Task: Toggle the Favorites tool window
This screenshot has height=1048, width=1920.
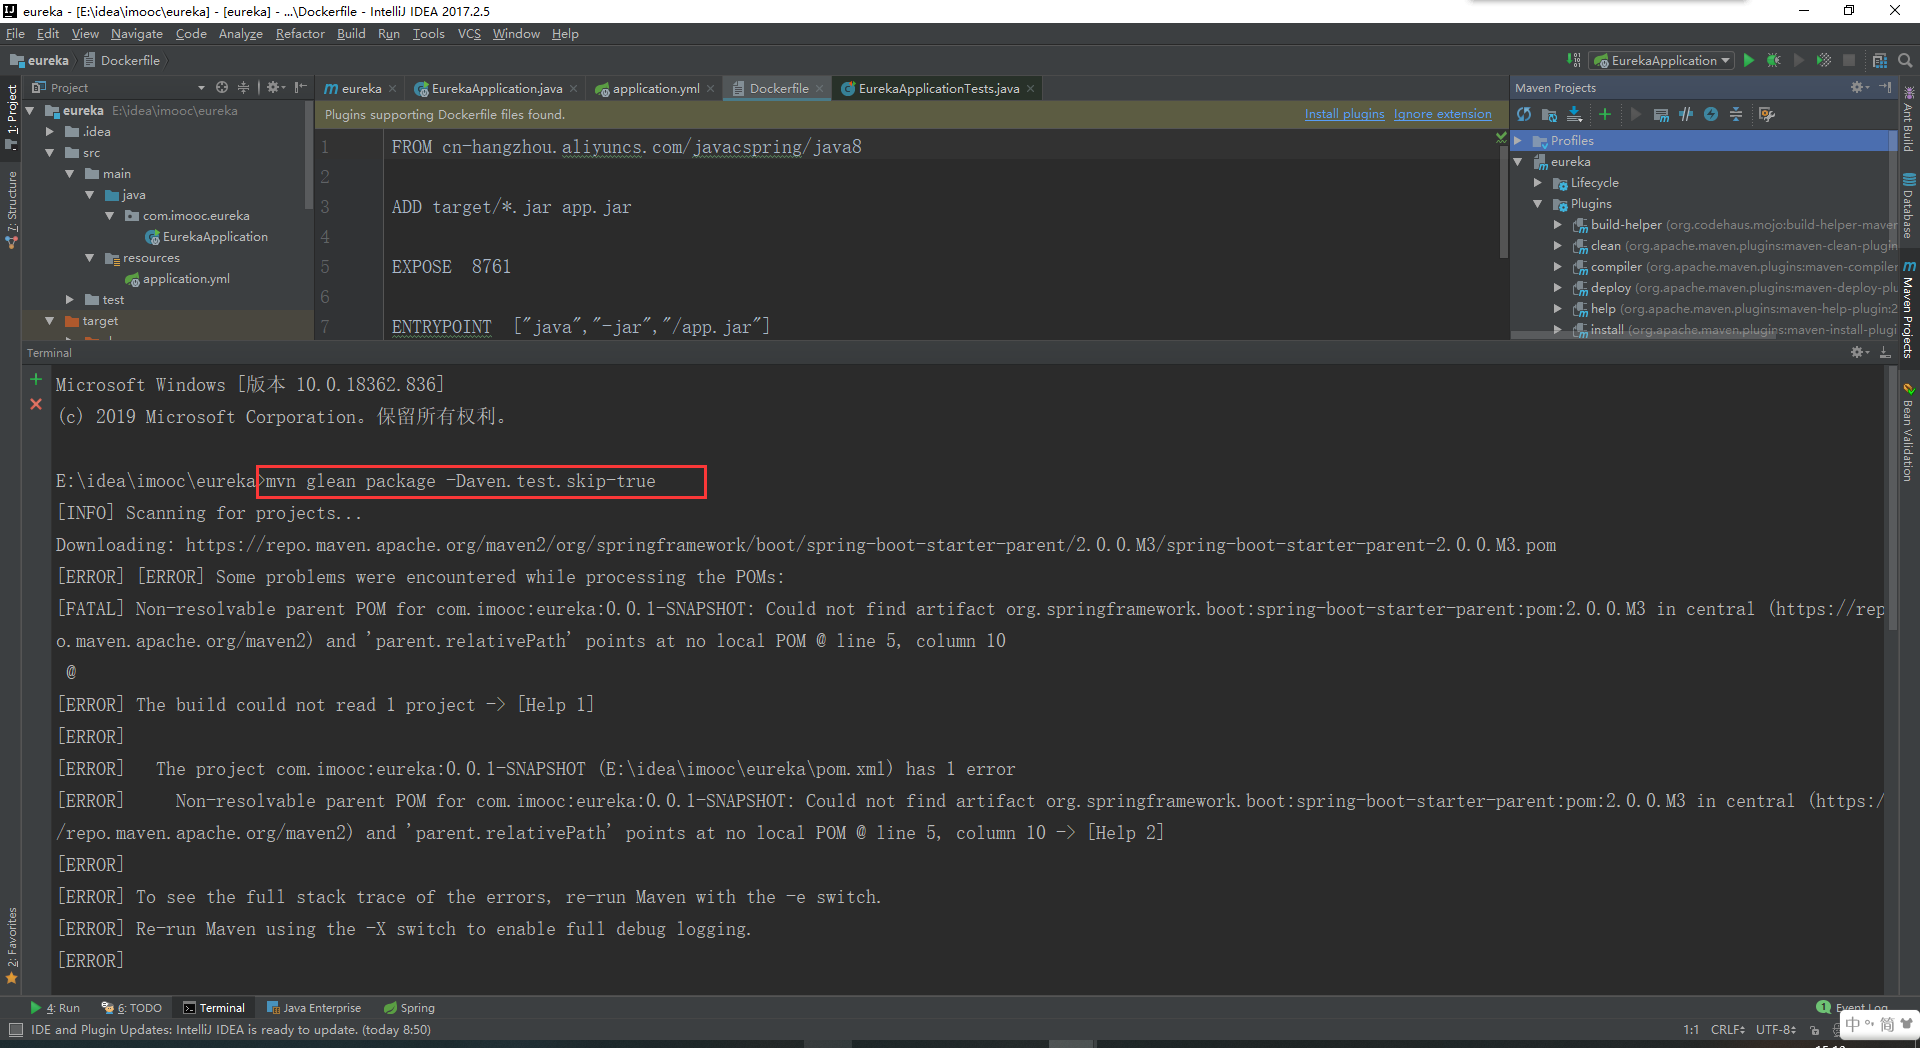Action: [12, 946]
